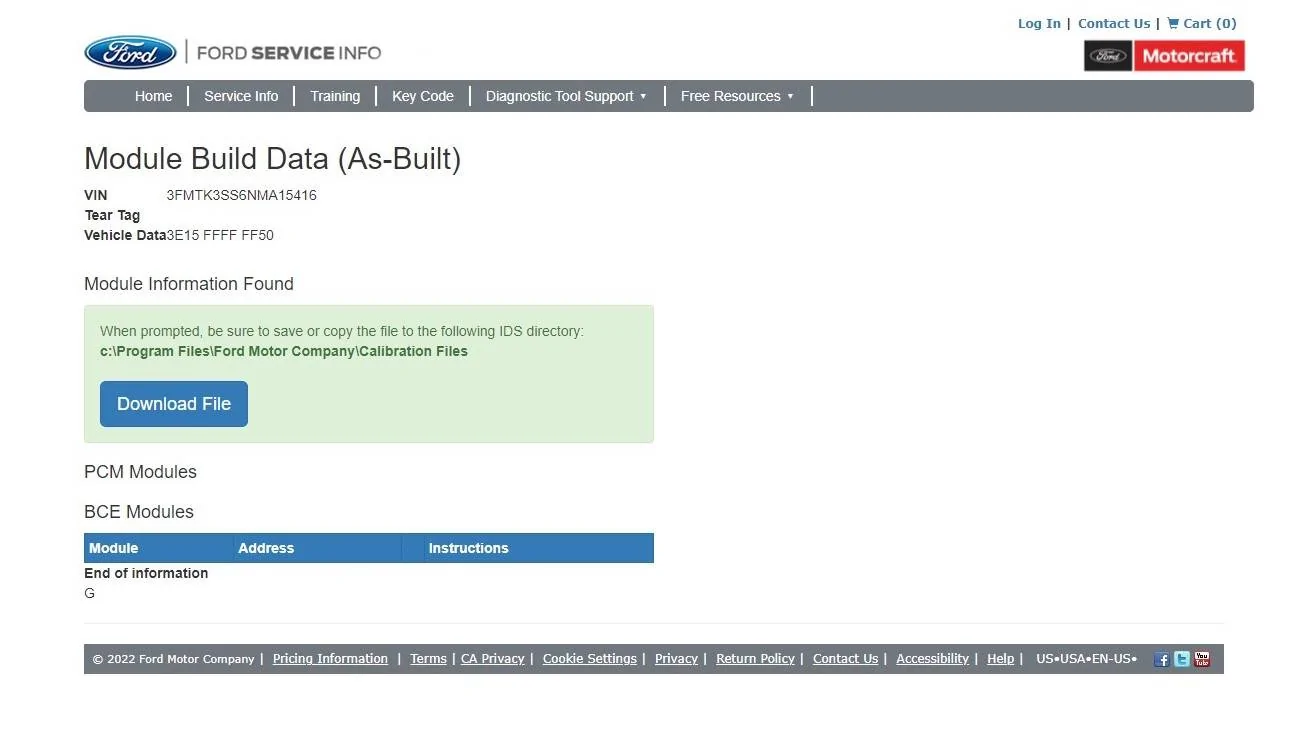
Task: Open the Facebook icon in footer
Action: (1161, 659)
